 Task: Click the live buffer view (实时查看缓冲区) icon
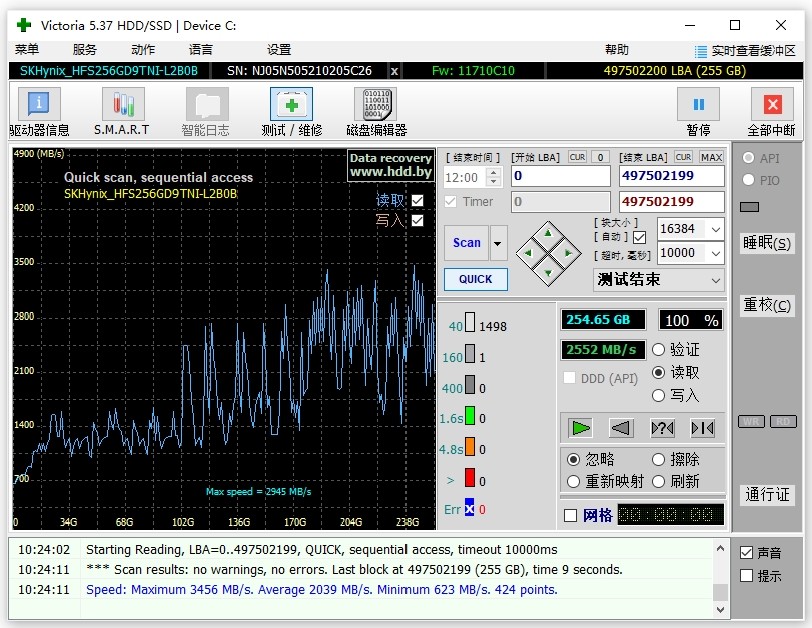(x=701, y=50)
